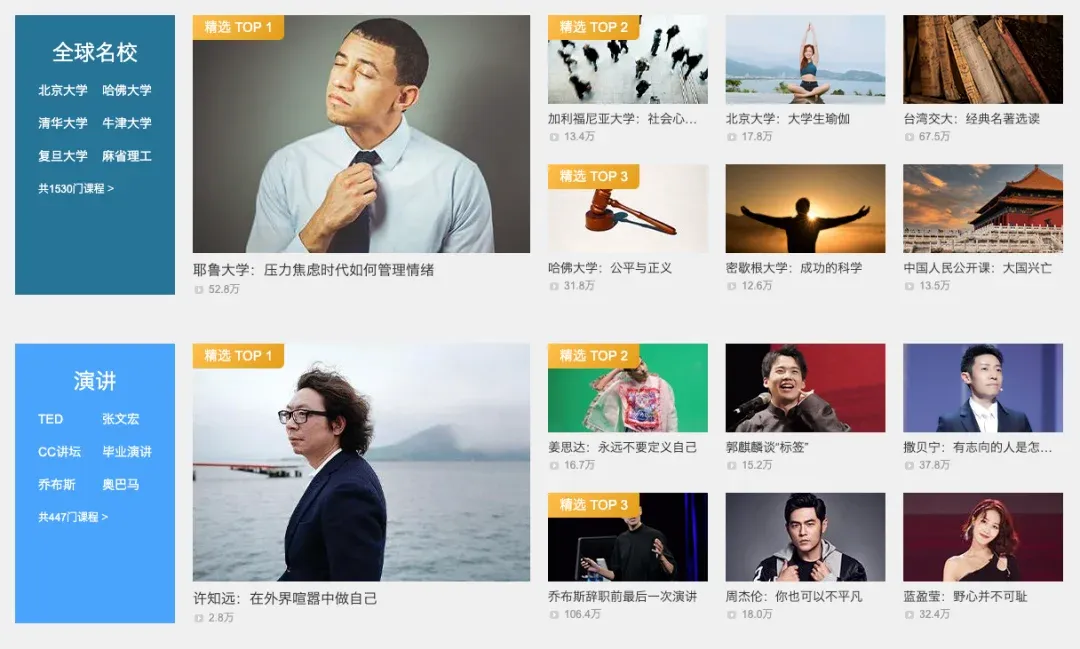Select 哈佛大学 in 全球名校 panel

127,90
